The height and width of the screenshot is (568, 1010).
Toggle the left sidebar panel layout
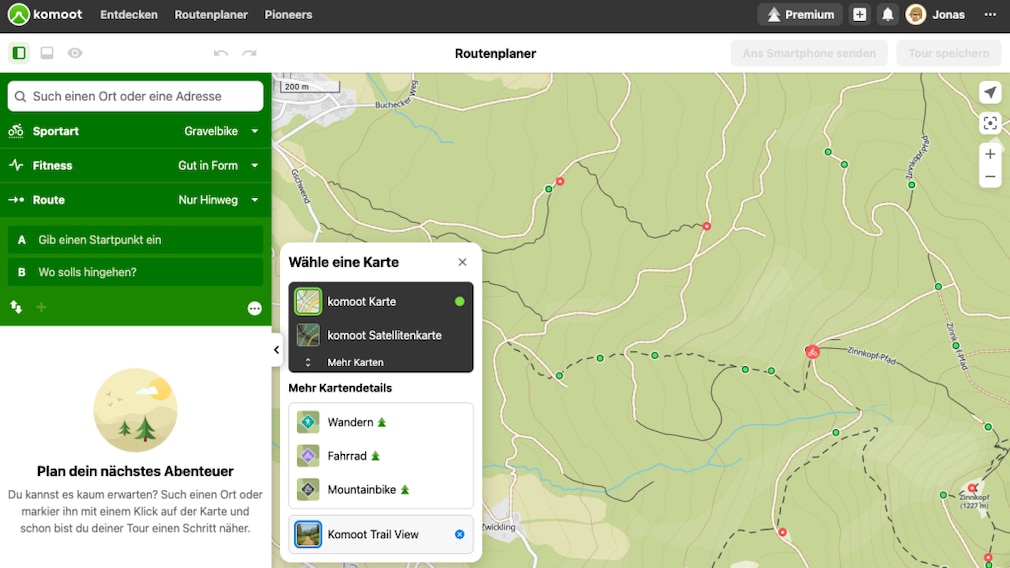pos(19,53)
